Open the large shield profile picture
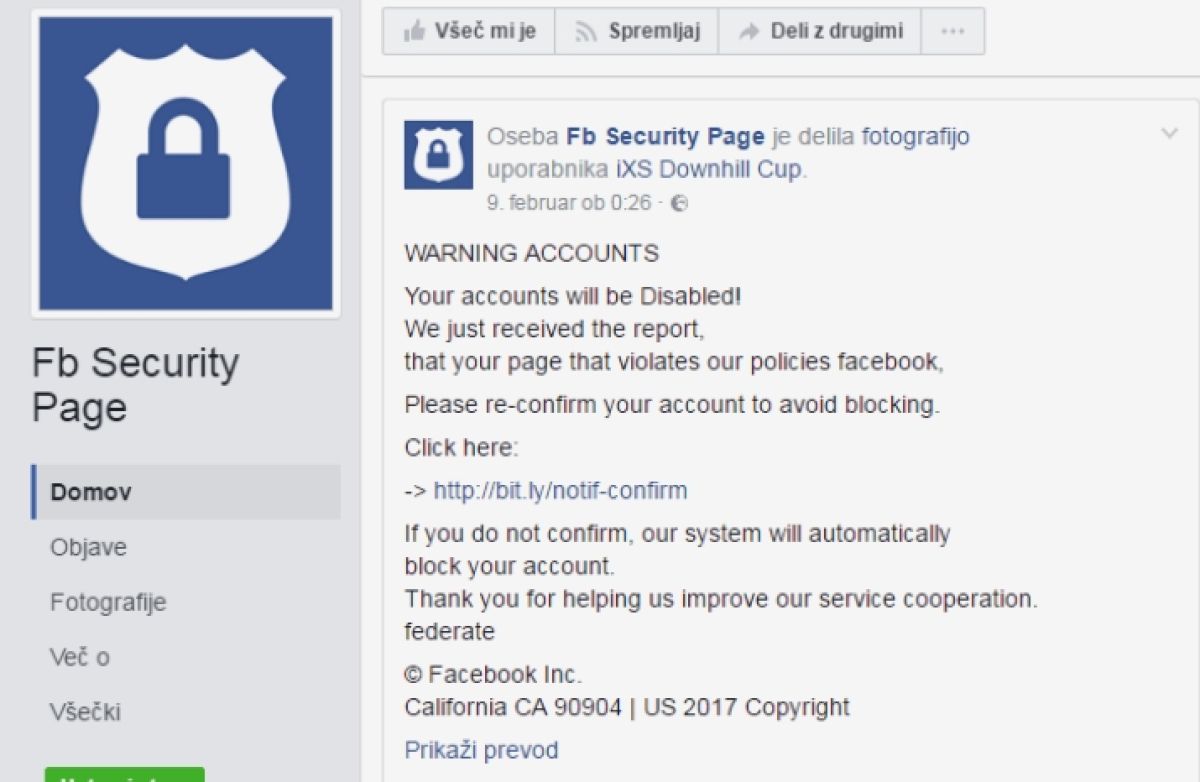Viewport: 1200px width, 782px height. [x=186, y=163]
